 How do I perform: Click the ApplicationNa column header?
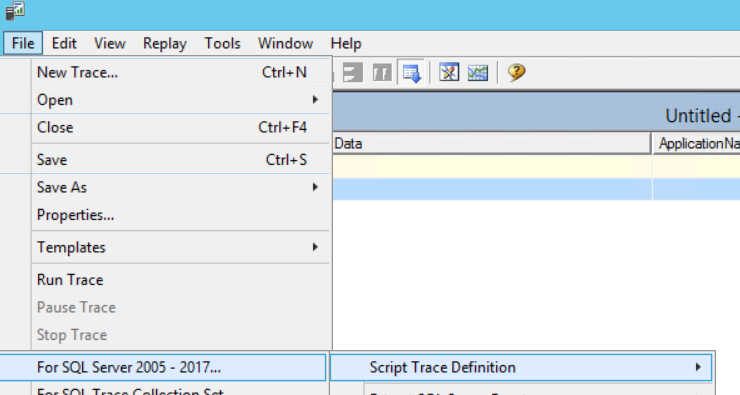point(696,143)
